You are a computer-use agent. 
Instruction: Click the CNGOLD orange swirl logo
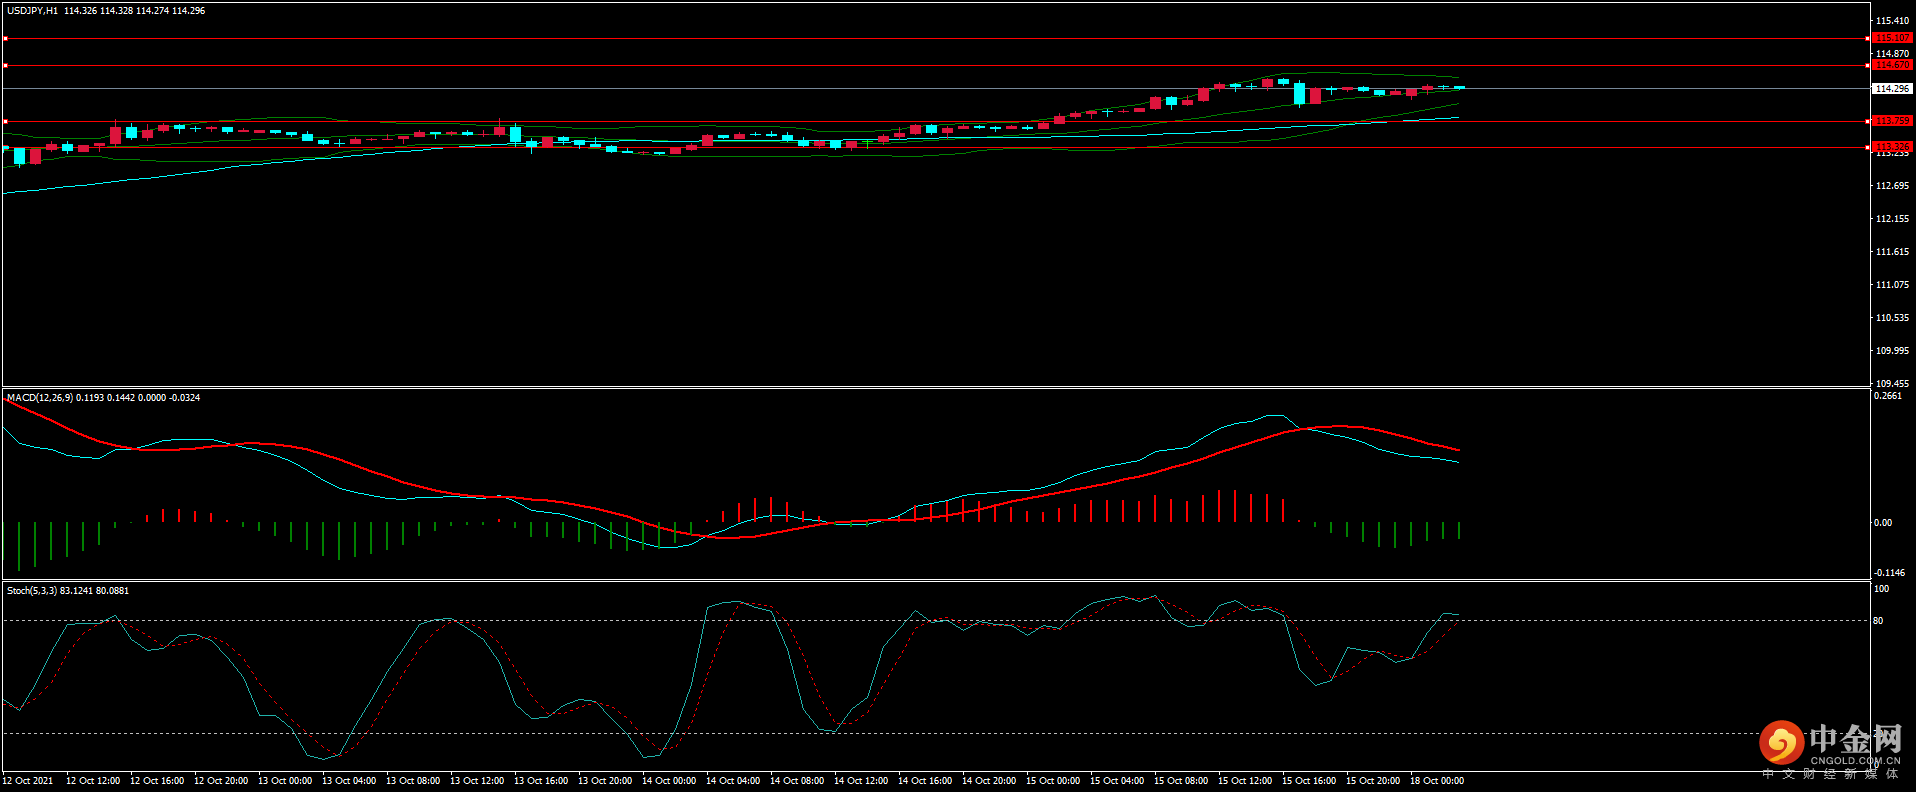pyautogui.click(x=1781, y=743)
